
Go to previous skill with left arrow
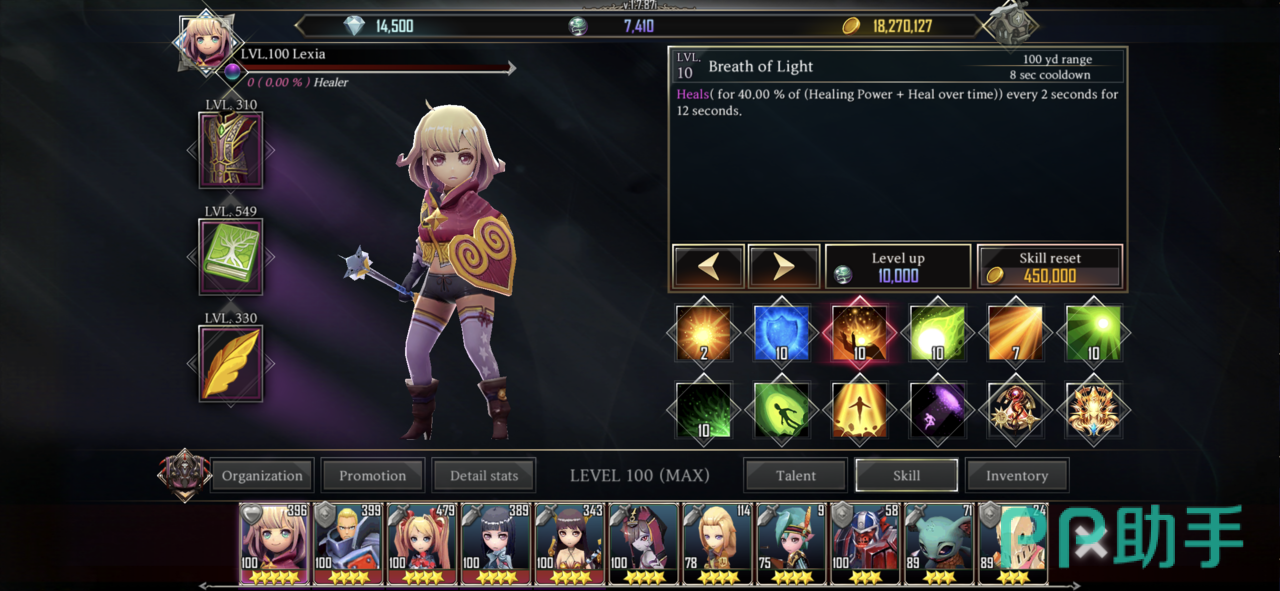[708, 267]
